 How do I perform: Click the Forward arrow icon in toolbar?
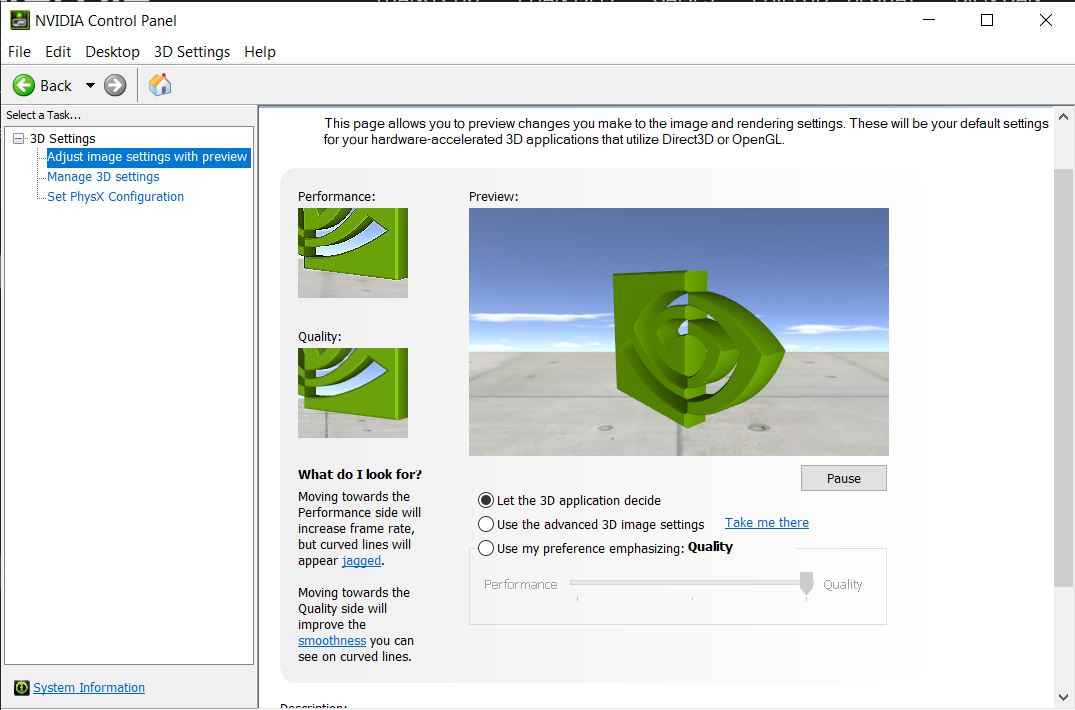click(x=115, y=86)
